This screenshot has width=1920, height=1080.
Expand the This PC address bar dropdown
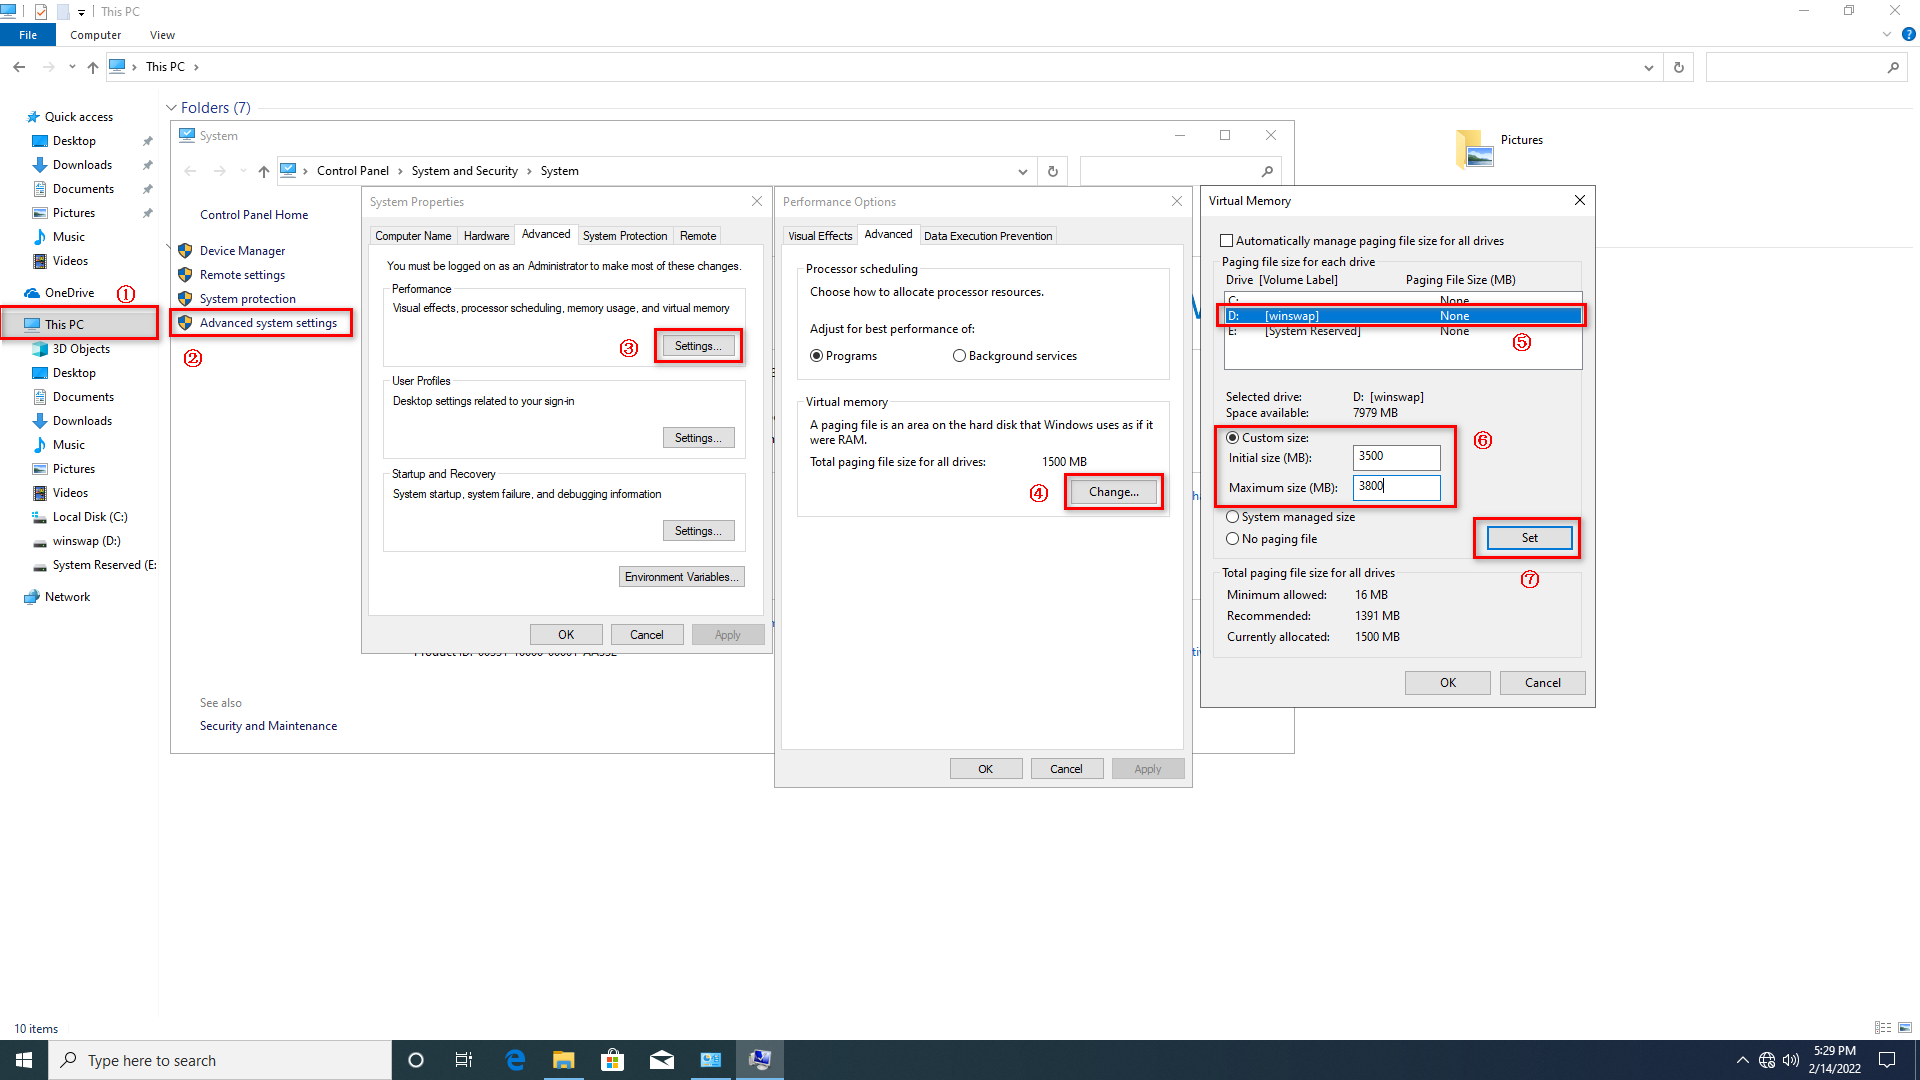point(1648,67)
